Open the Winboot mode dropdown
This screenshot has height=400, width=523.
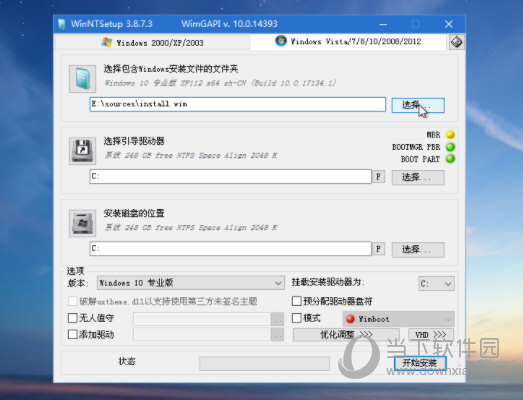(398, 319)
